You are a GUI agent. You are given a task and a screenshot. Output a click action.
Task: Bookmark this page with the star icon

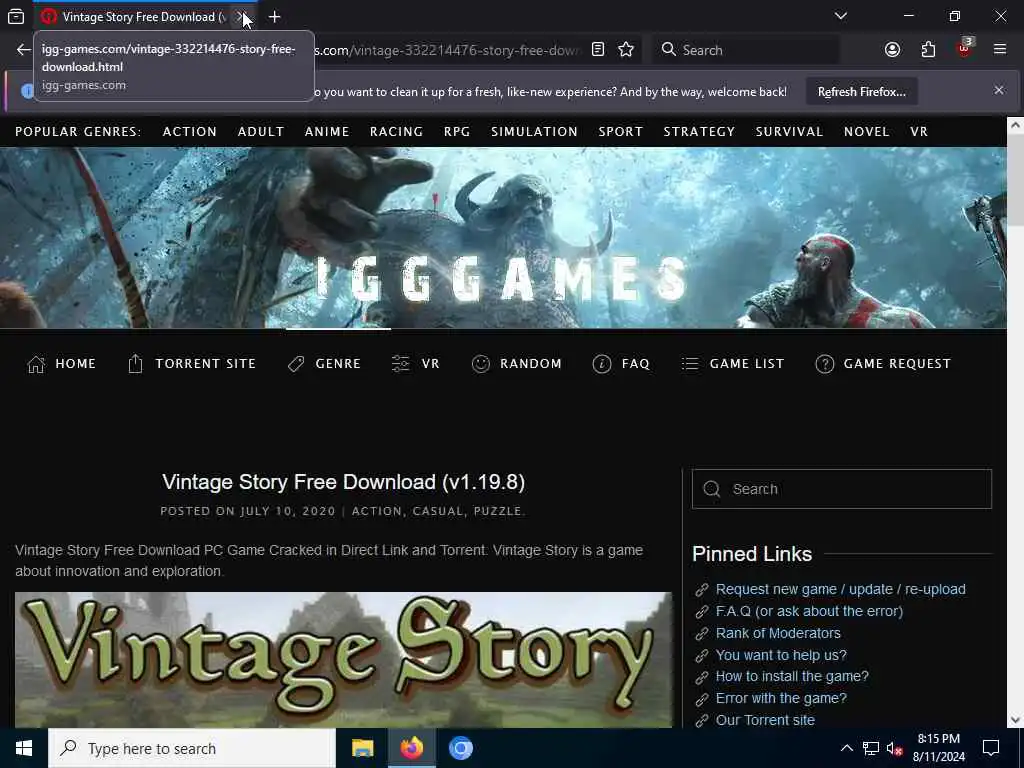[x=626, y=50]
